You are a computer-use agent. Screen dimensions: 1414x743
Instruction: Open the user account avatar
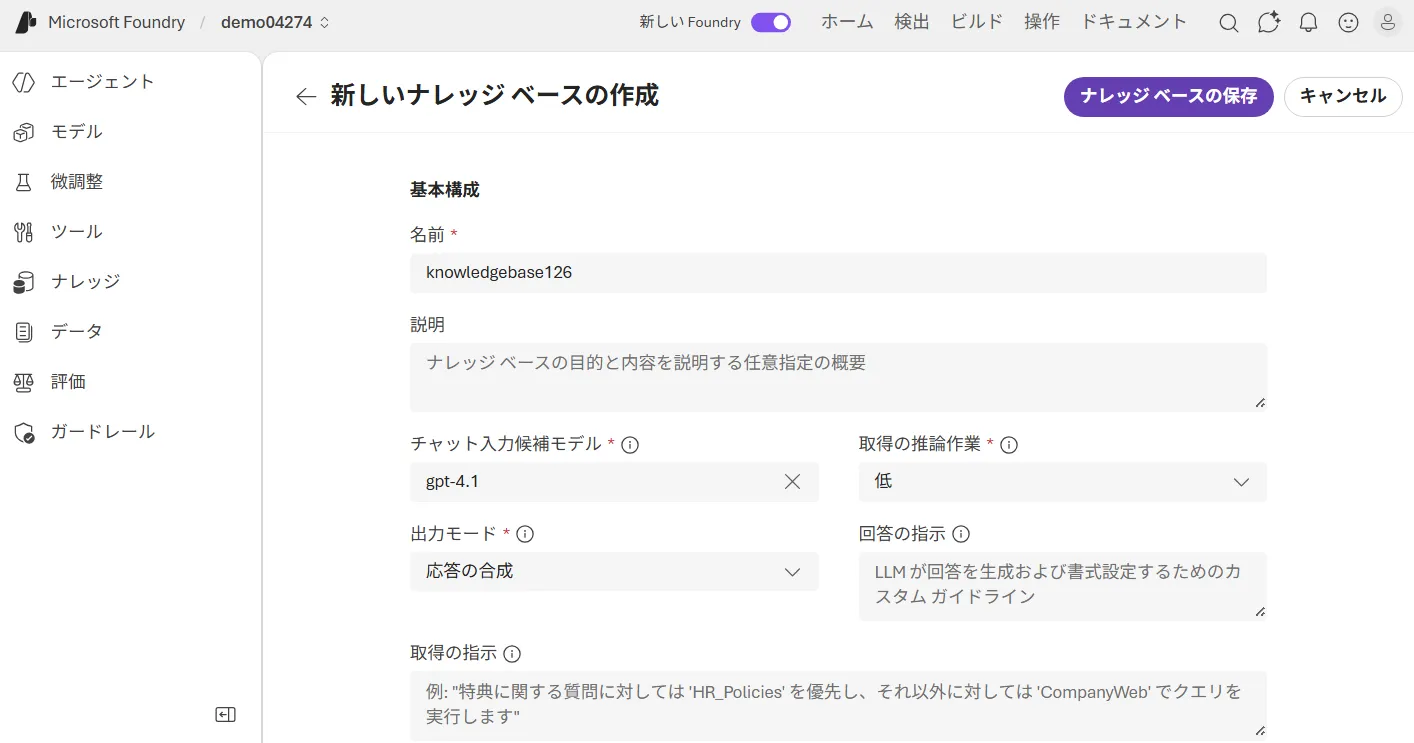click(1388, 22)
